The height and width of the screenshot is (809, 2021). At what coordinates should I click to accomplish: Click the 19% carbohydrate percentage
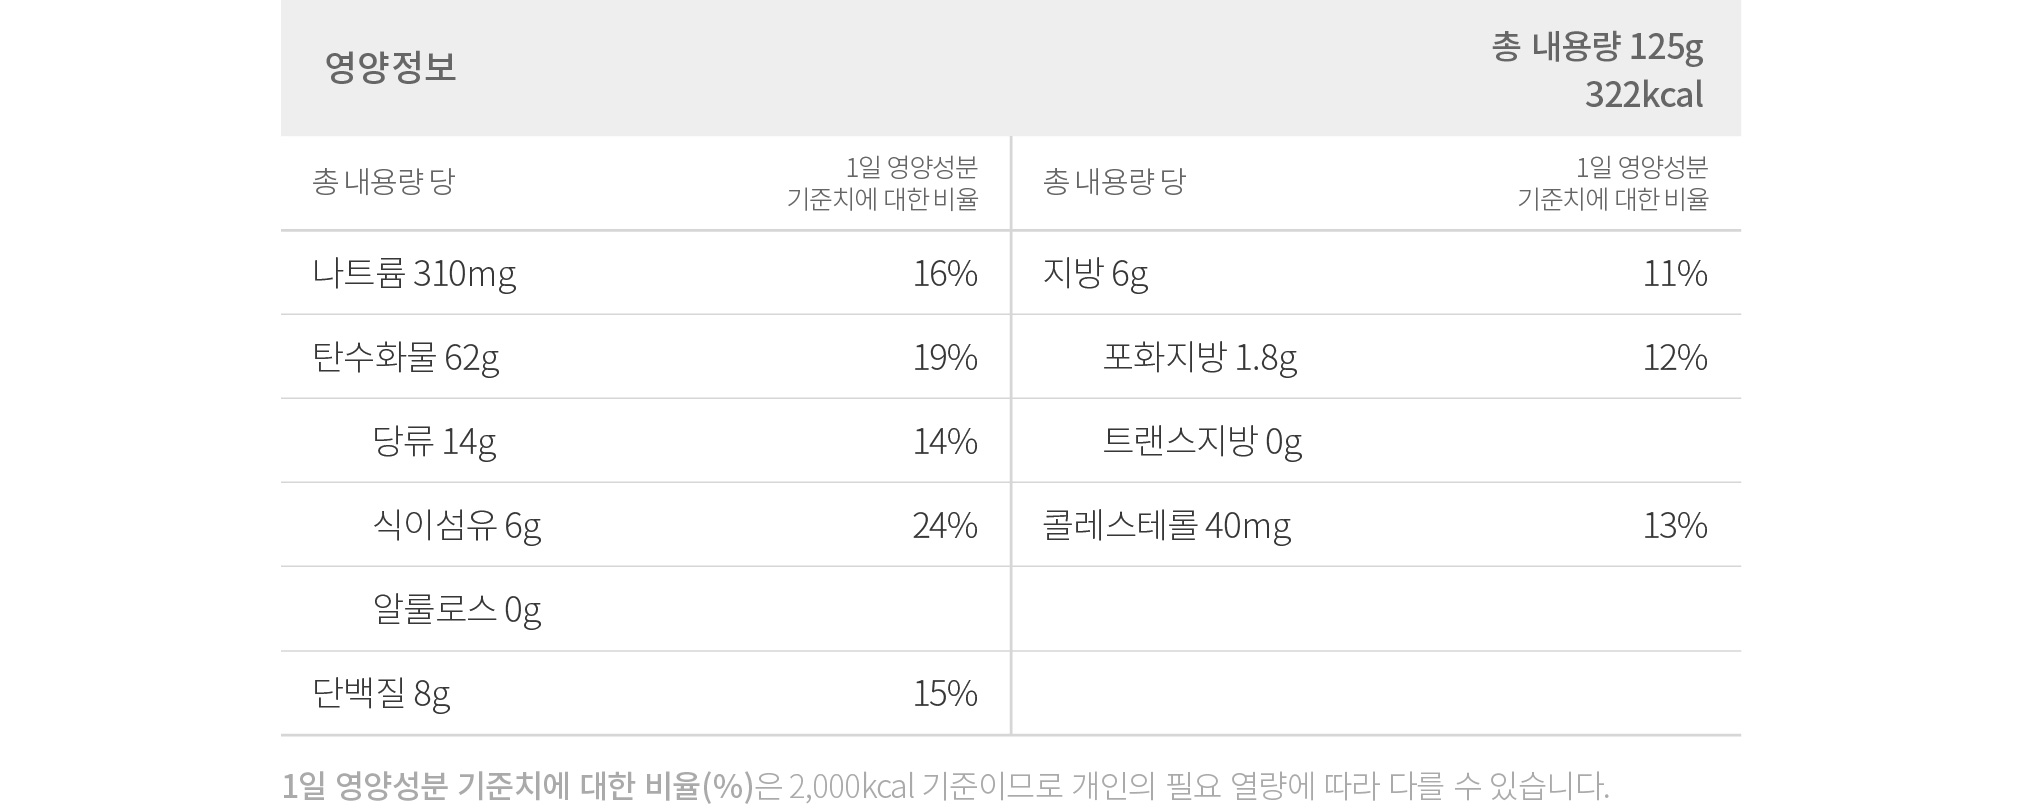click(945, 357)
